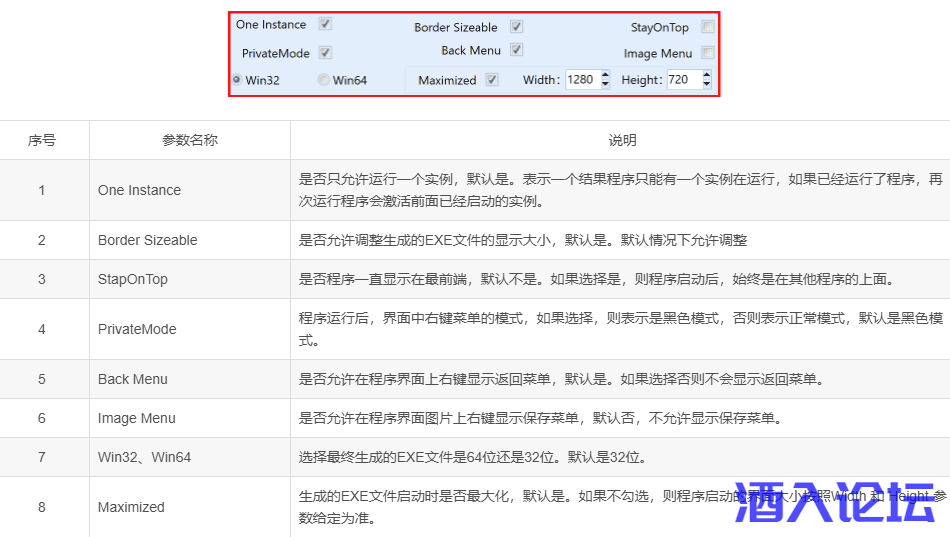Select the Win32 radio button
The width and height of the screenshot is (950, 537).
pyautogui.click(x=237, y=79)
